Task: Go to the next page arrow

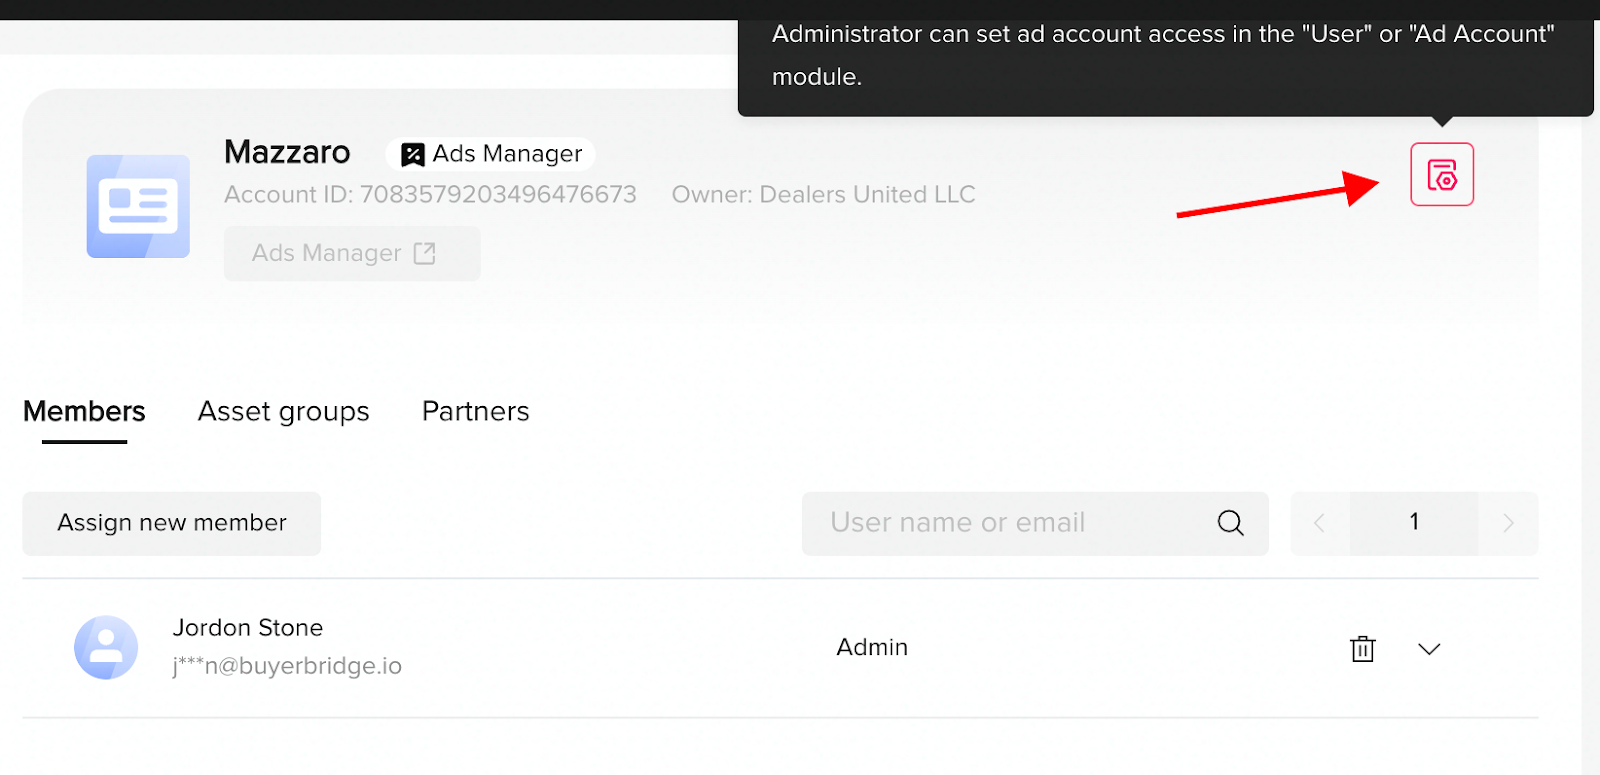Action: pos(1508,523)
